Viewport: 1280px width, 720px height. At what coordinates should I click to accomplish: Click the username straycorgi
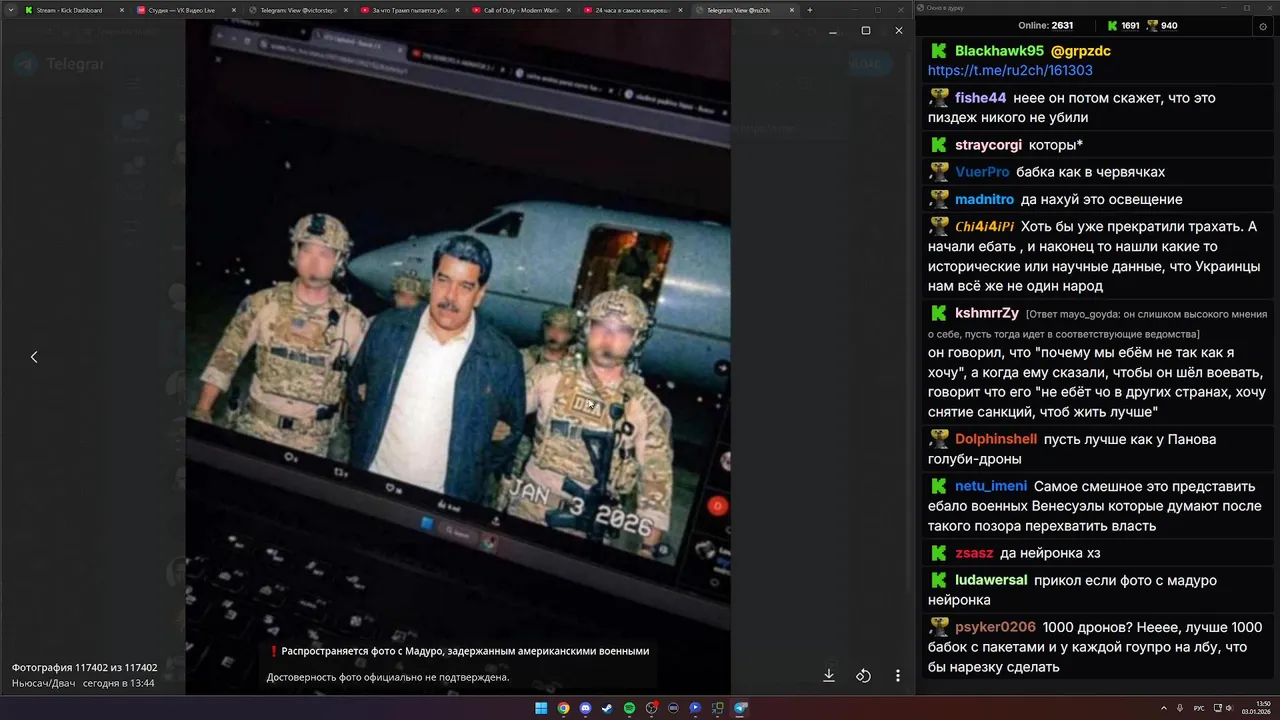(x=989, y=145)
